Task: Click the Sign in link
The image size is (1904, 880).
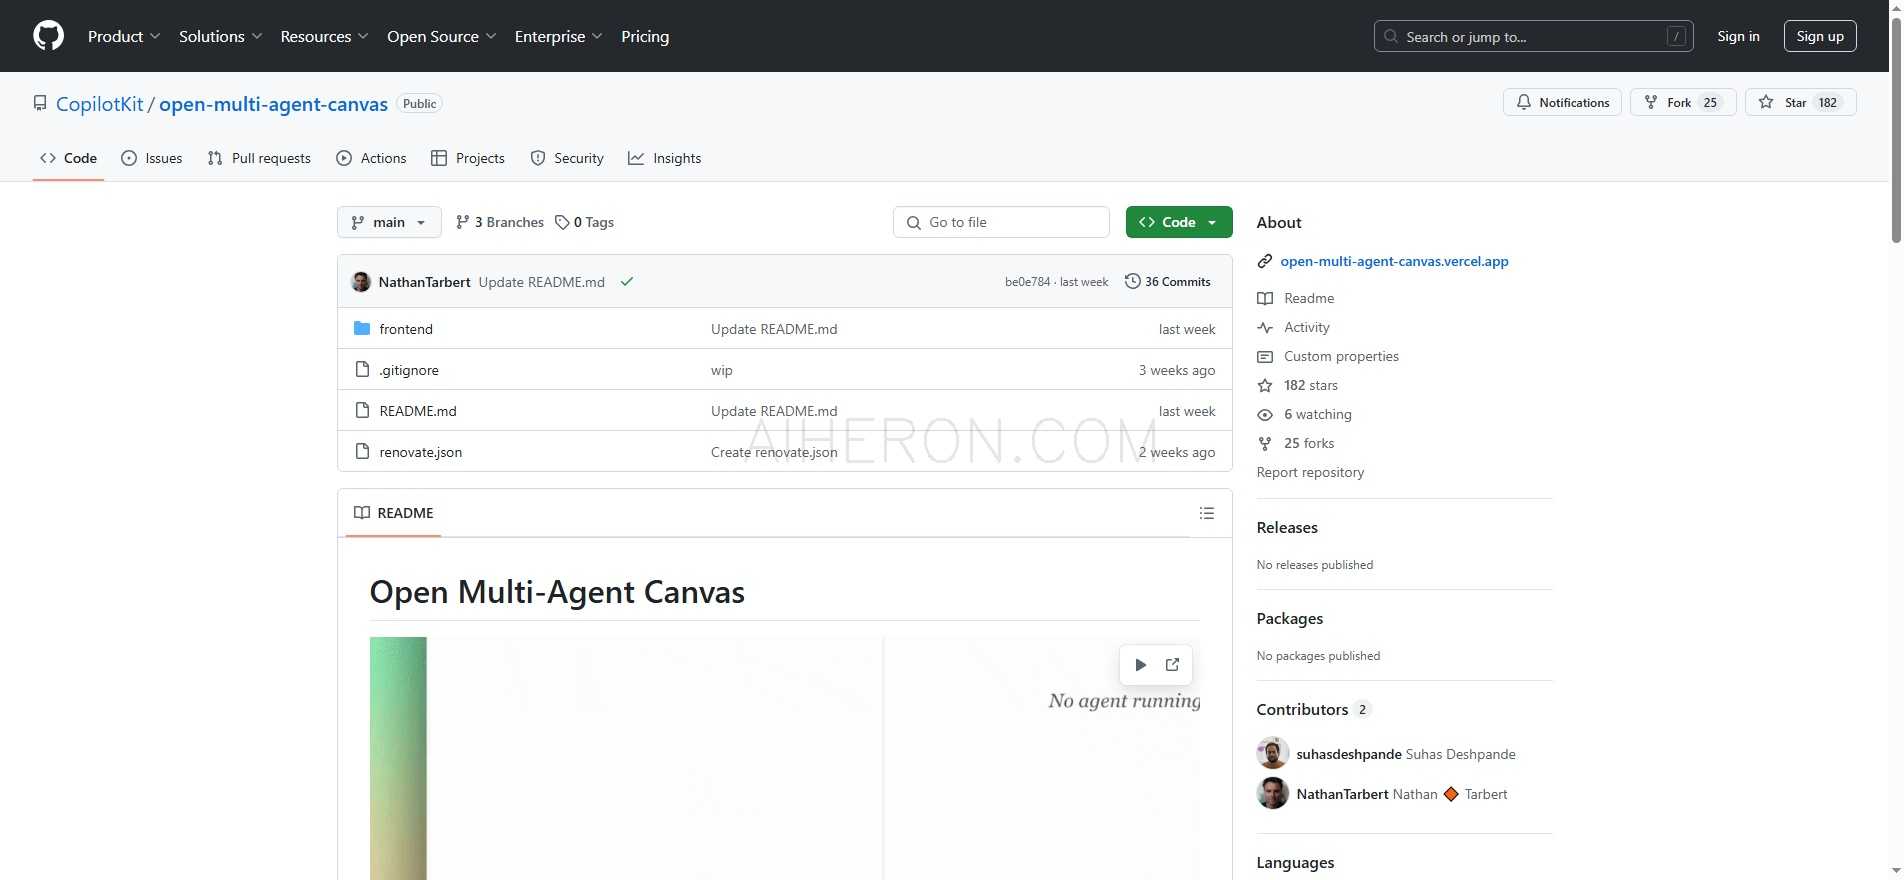Action: point(1738,36)
